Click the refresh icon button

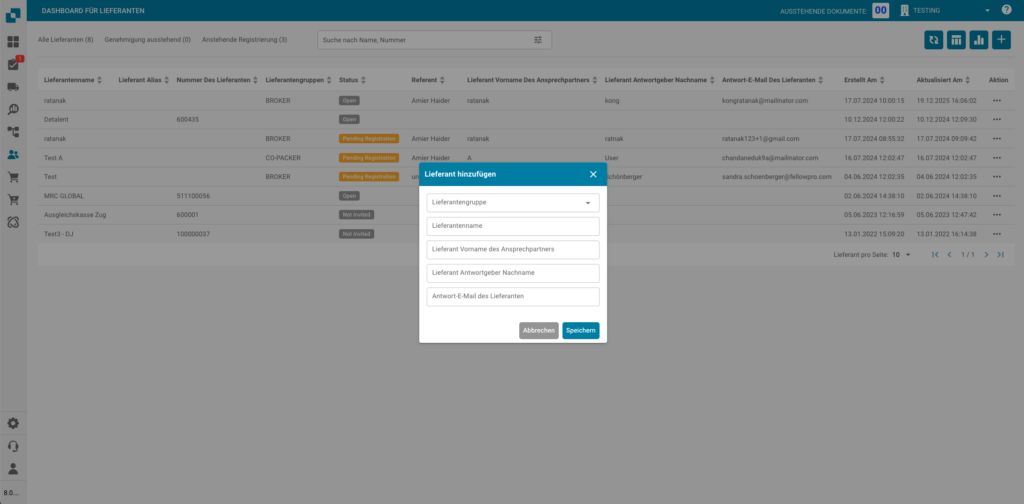[x=933, y=40]
